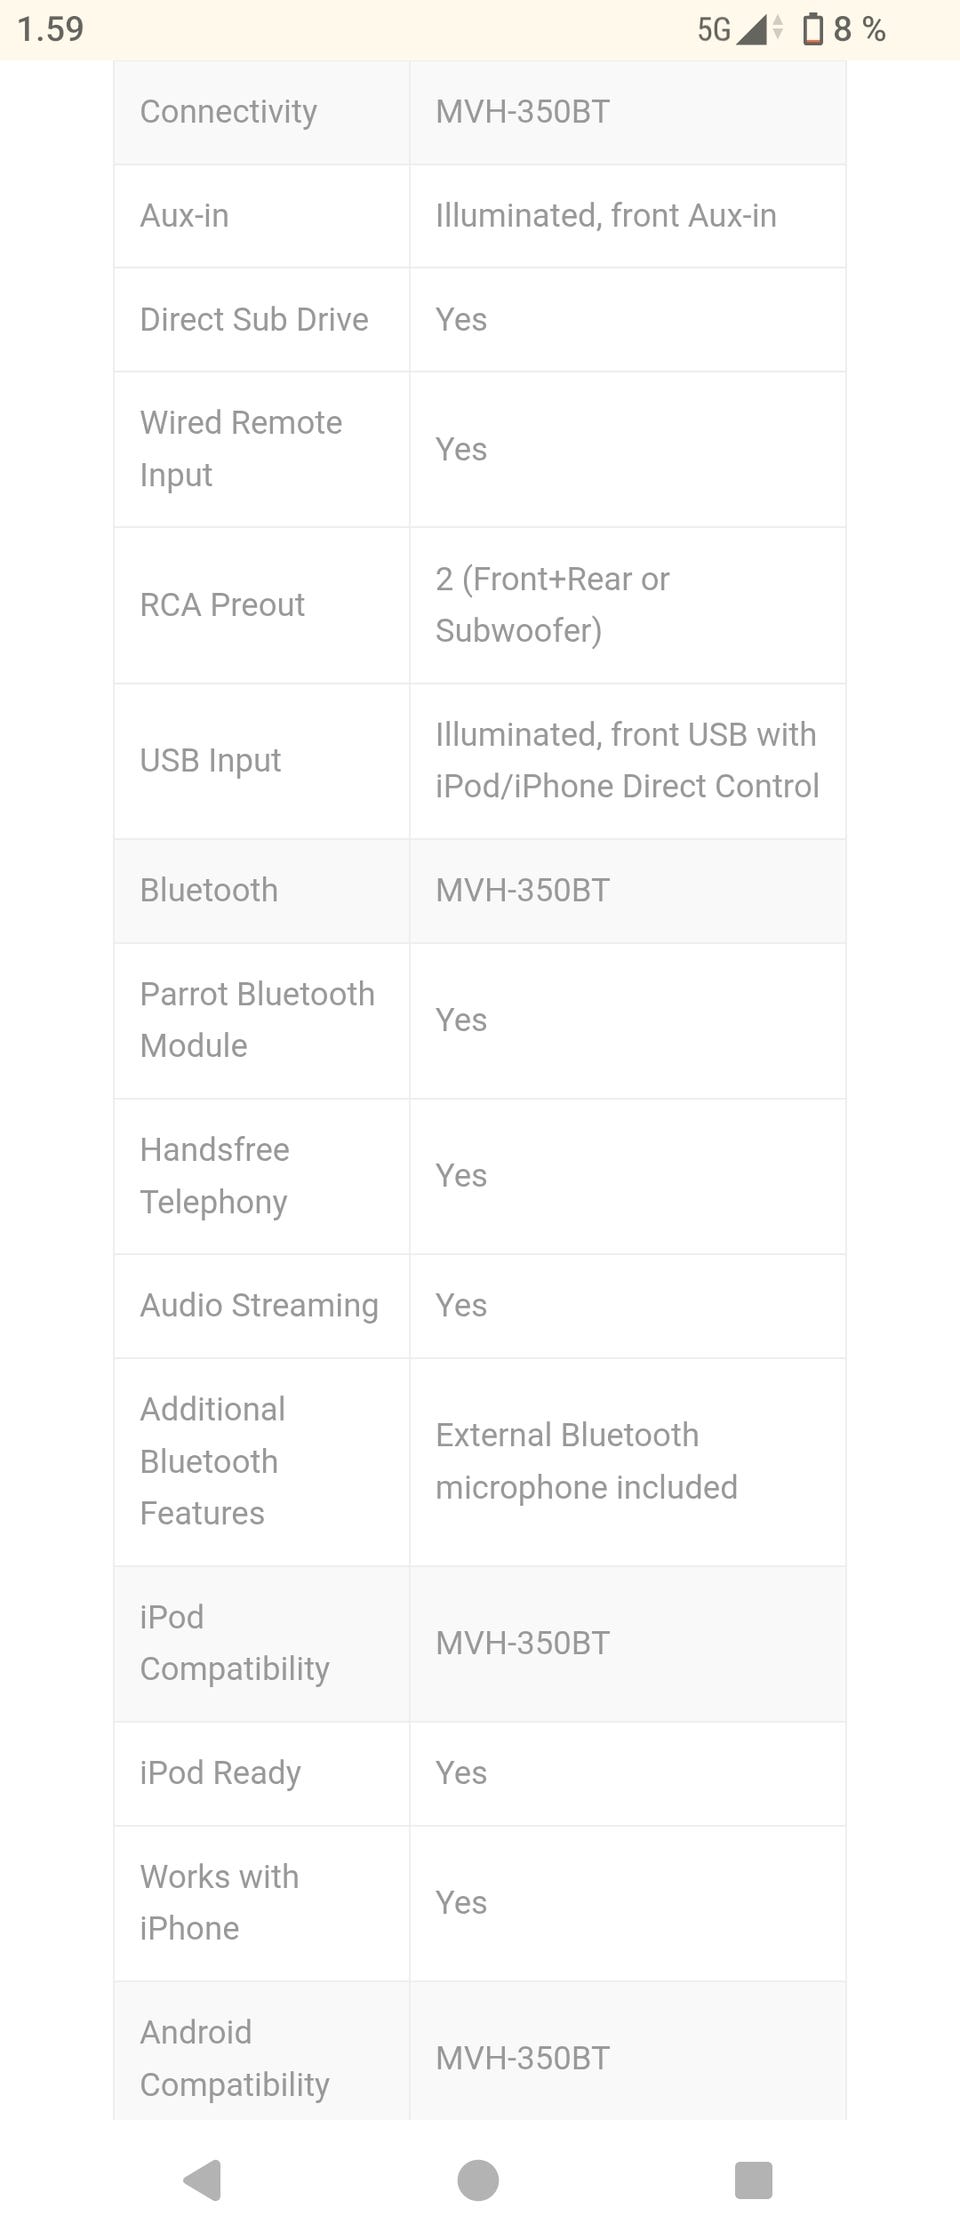Tap the Bluetooth section header cell

click(209, 890)
